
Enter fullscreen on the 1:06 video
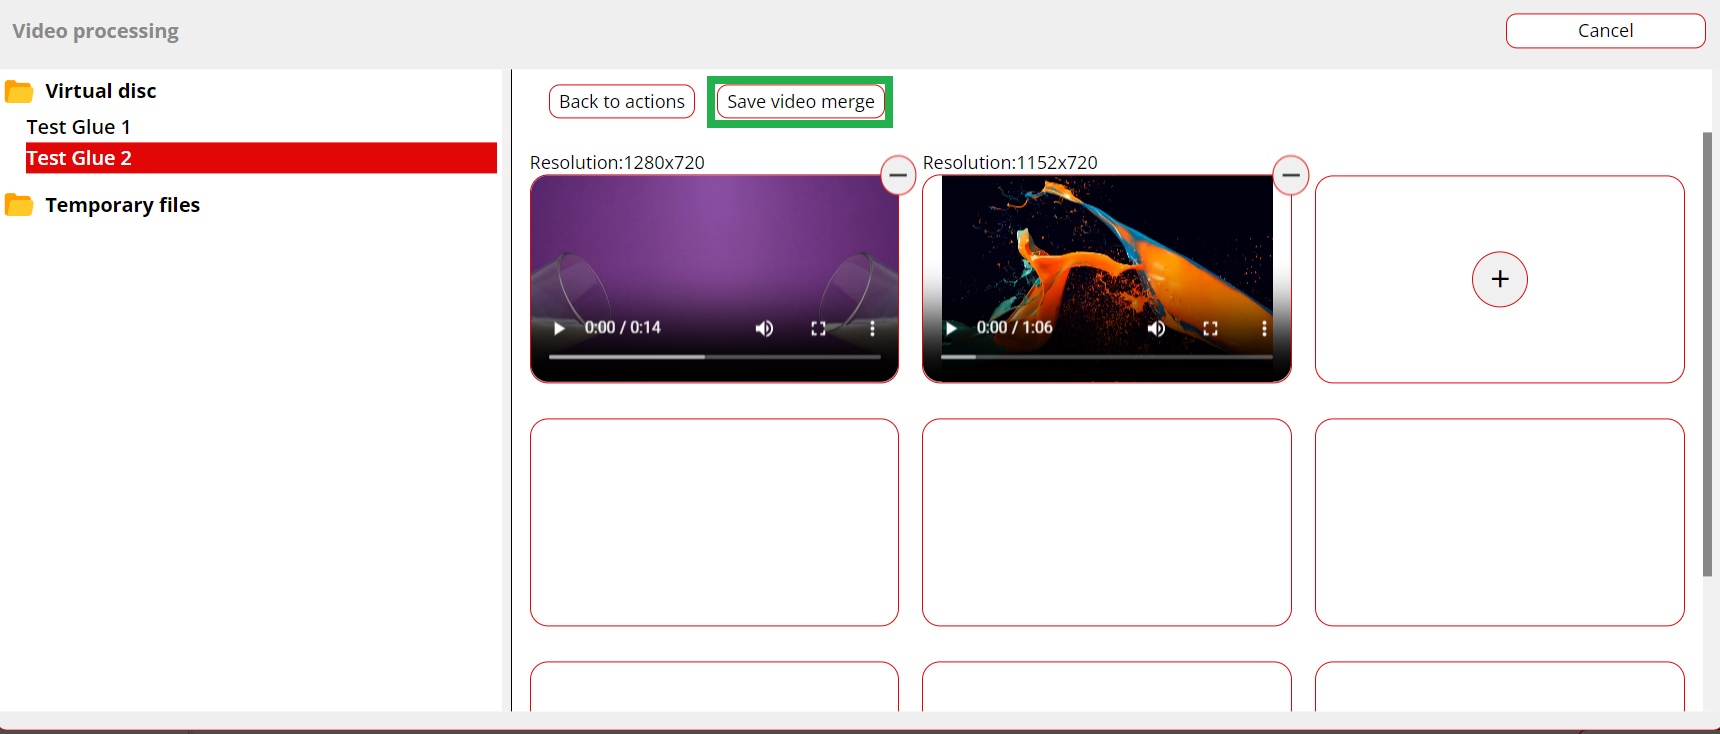[x=1210, y=328]
